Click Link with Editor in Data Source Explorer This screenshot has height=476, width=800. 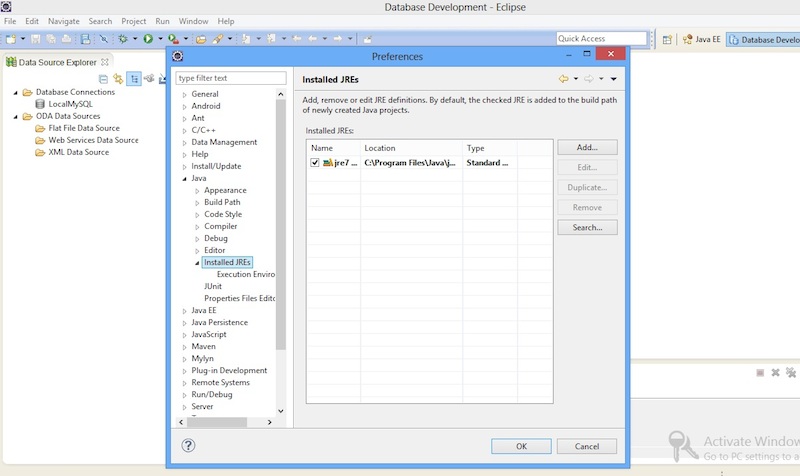click(x=118, y=78)
